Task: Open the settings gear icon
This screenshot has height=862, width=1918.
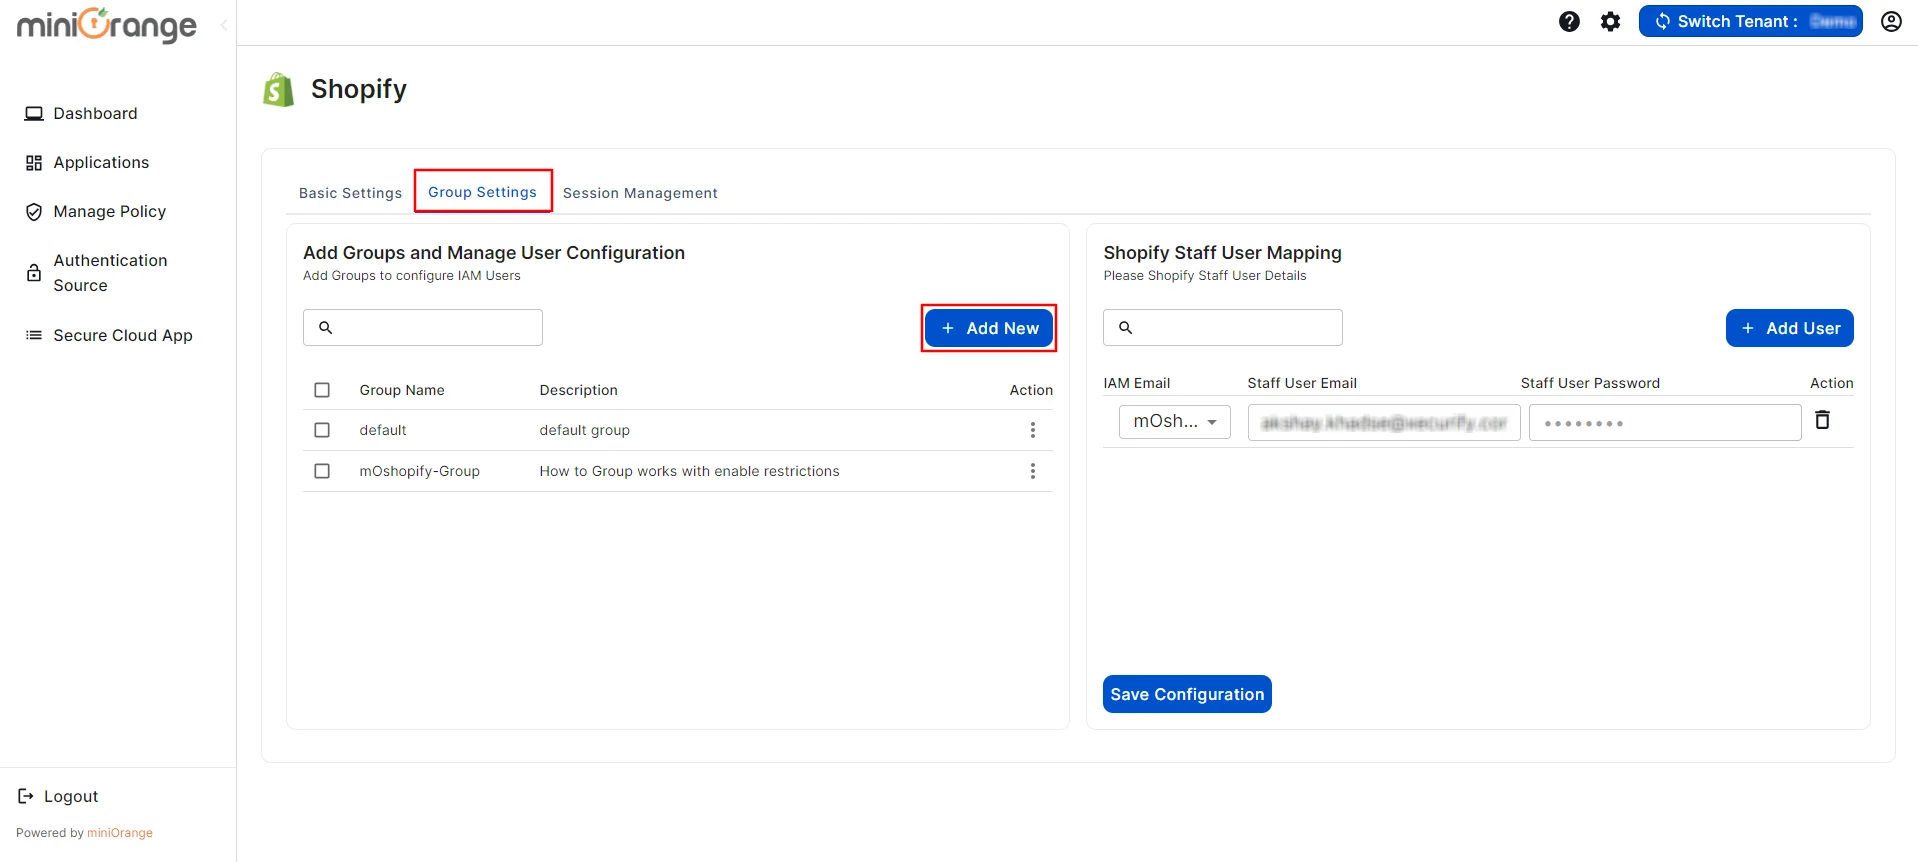Action: click(x=1610, y=21)
